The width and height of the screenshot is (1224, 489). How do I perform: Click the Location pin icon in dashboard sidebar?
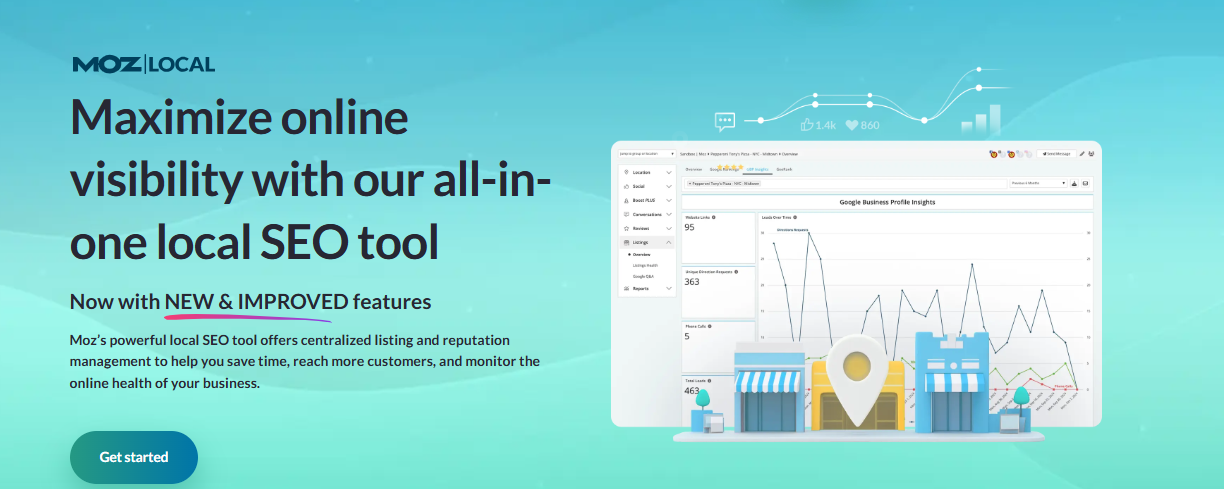(x=626, y=172)
